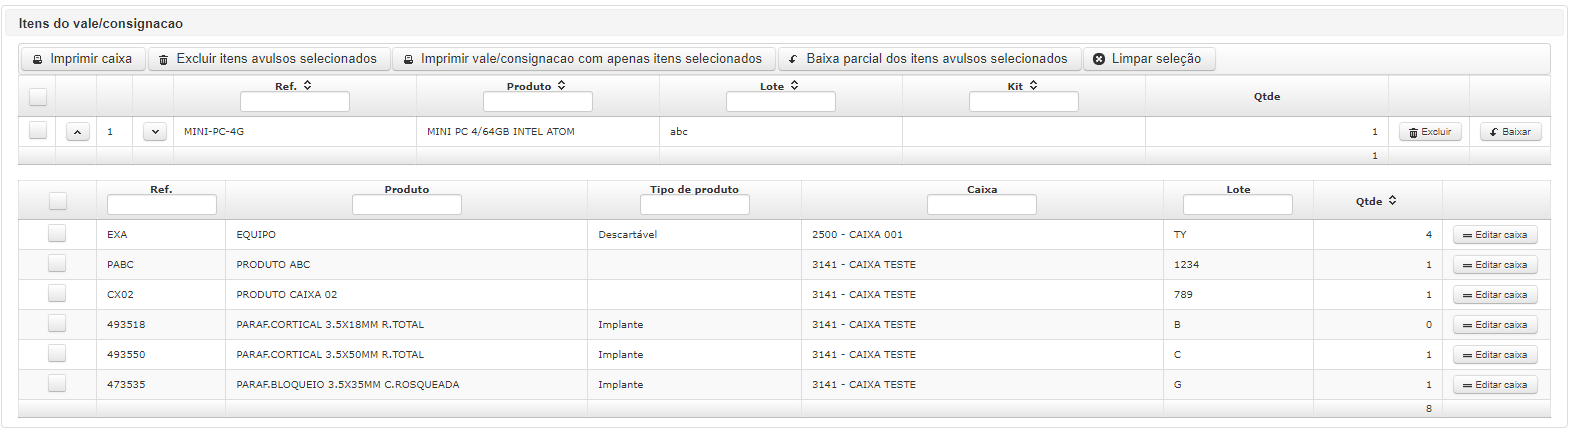Click Excluir itens avulsos selecionados trash button
The height and width of the screenshot is (431, 1574).
point(269,59)
